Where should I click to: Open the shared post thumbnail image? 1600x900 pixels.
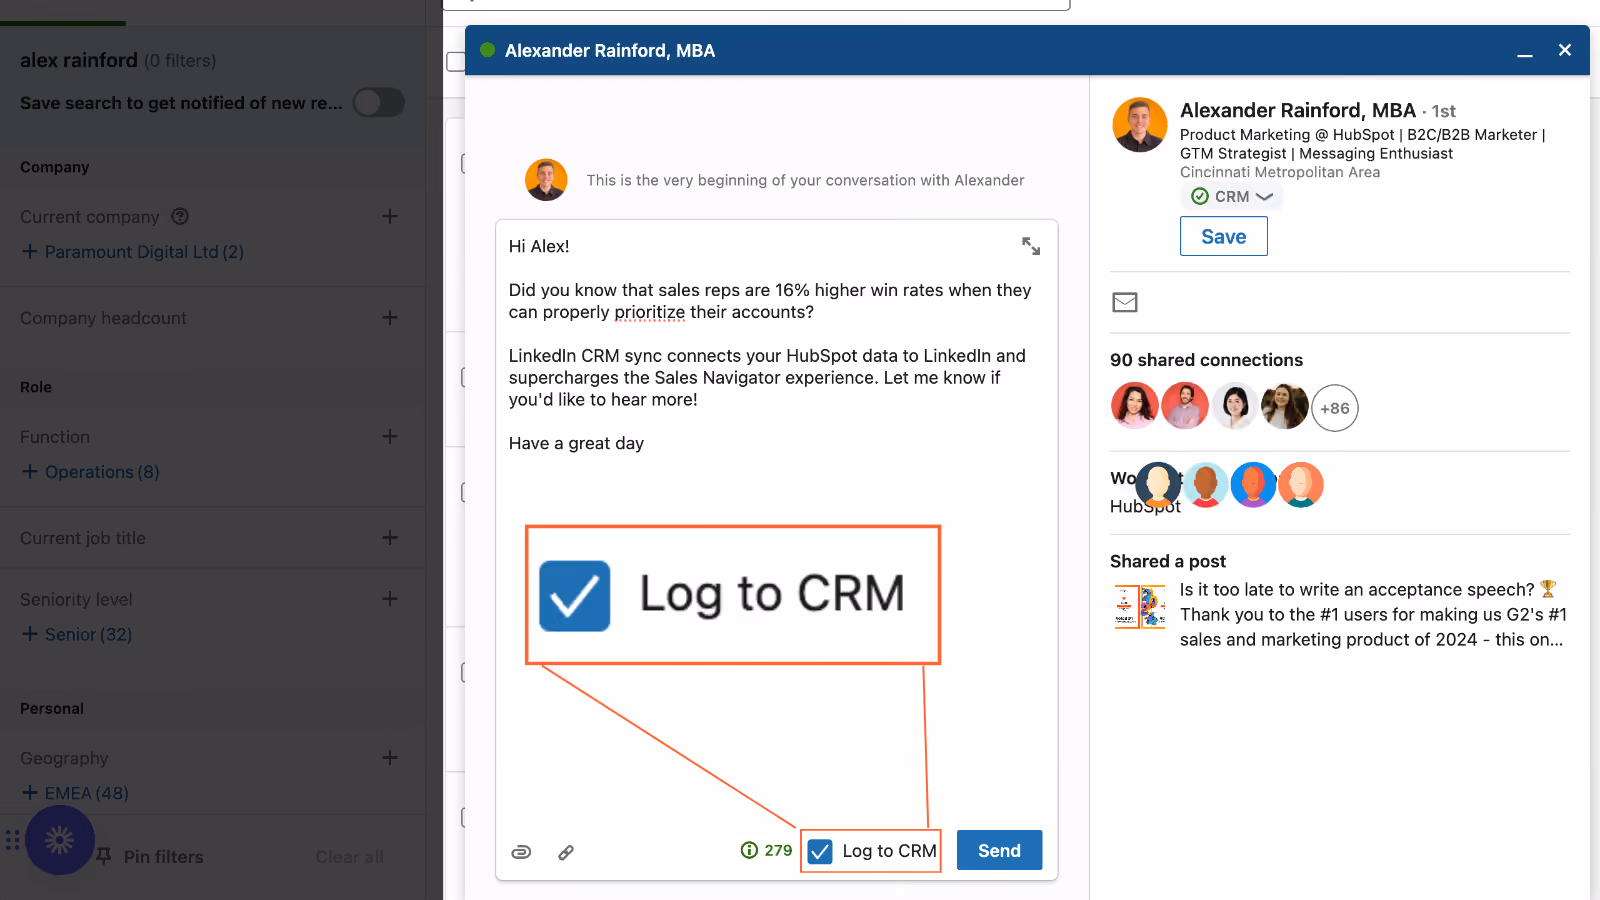pyautogui.click(x=1140, y=606)
